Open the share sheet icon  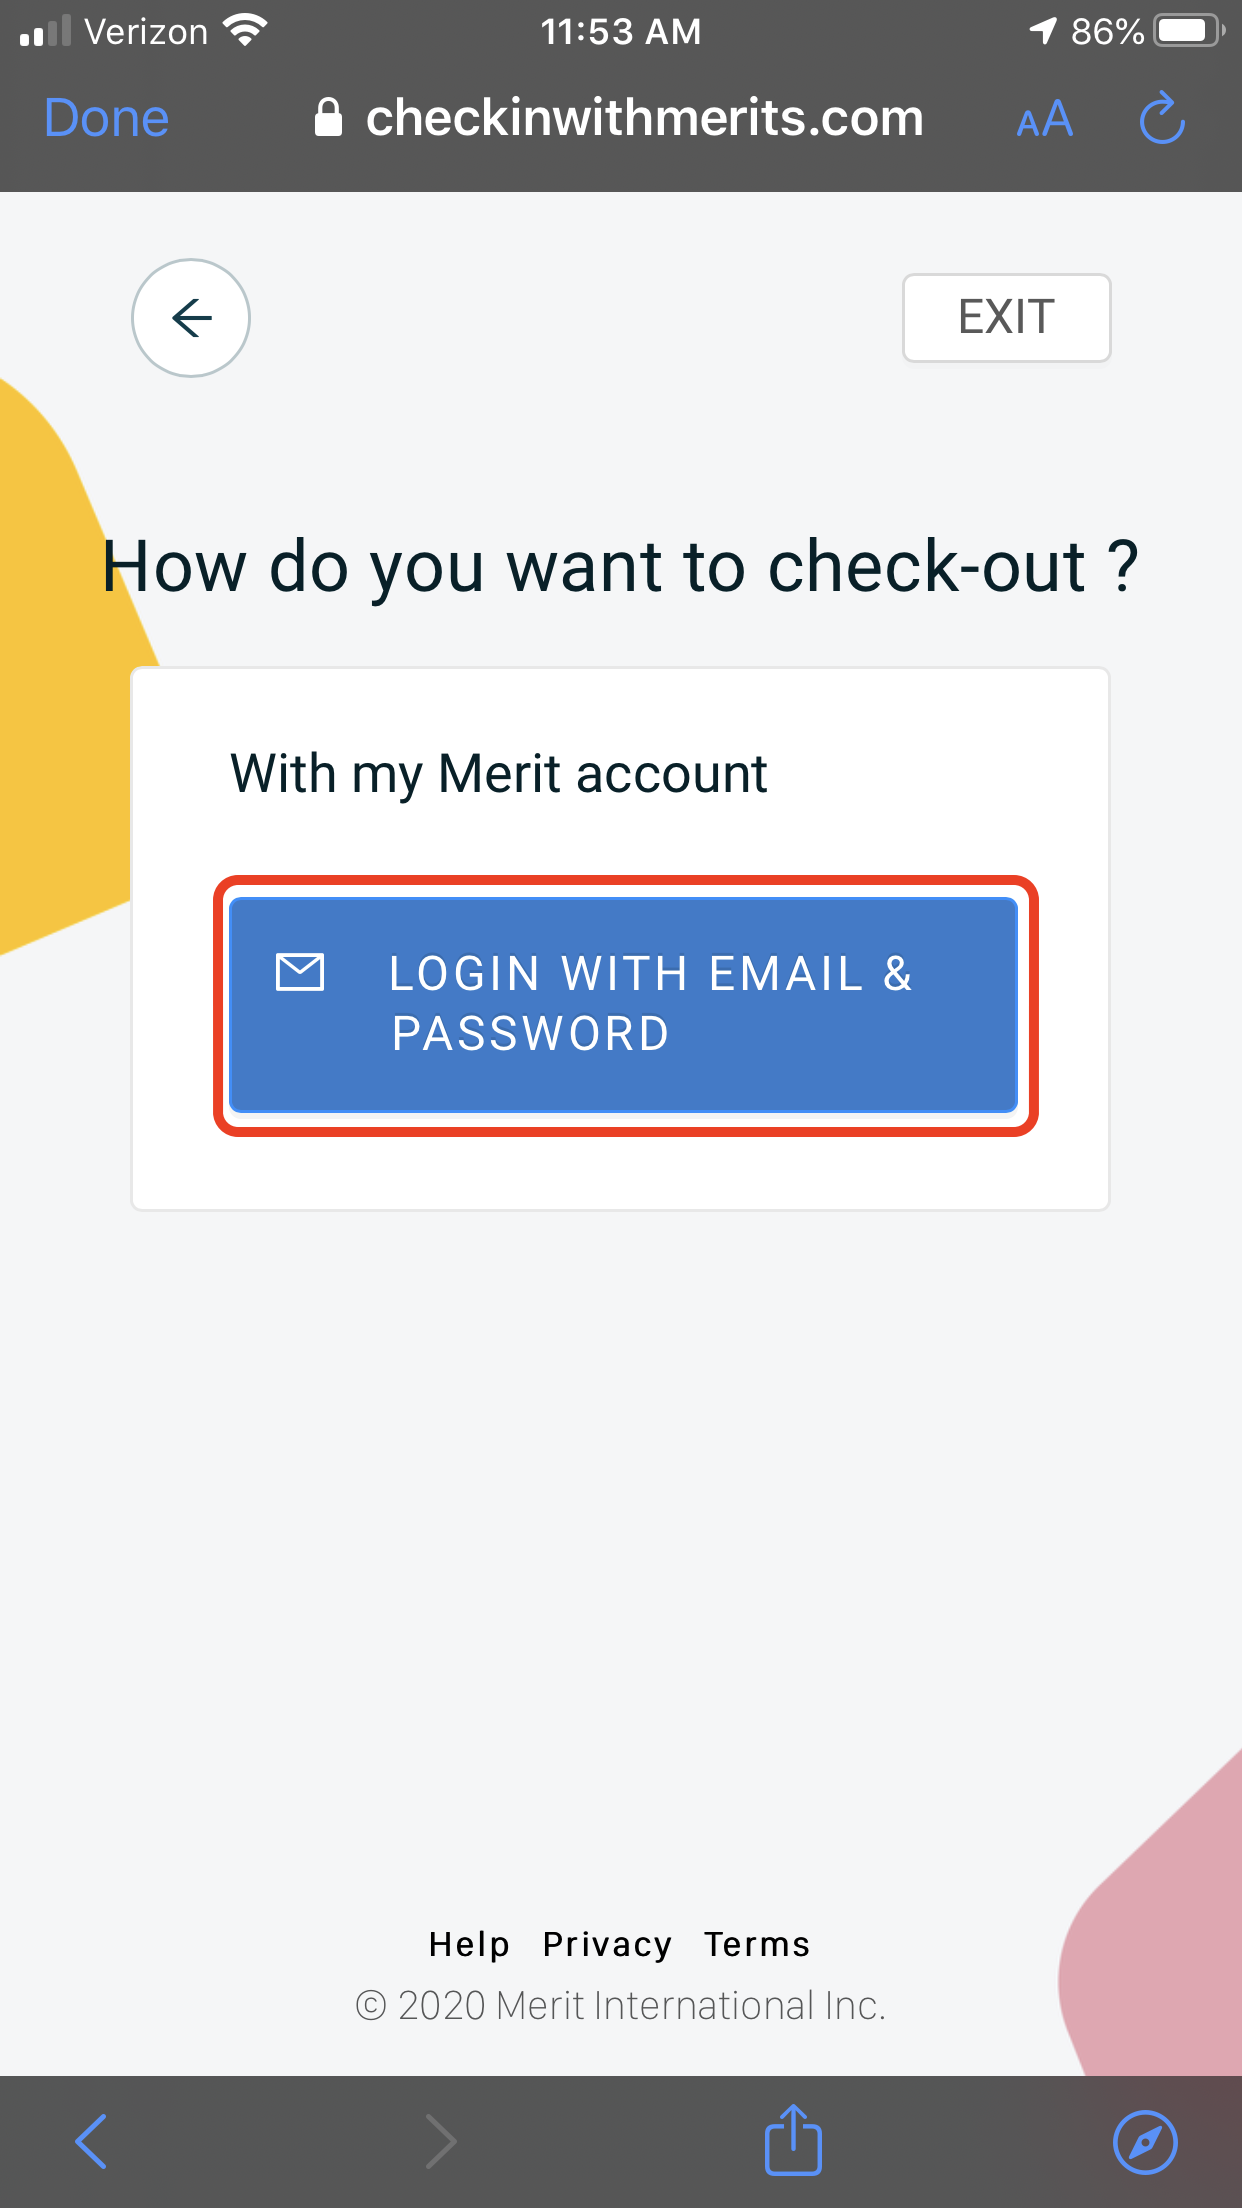(x=793, y=2139)
